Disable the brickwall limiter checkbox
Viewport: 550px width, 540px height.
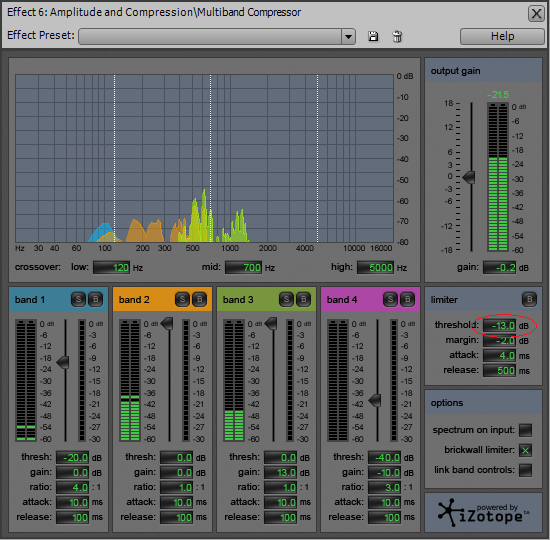coord(525,450)
